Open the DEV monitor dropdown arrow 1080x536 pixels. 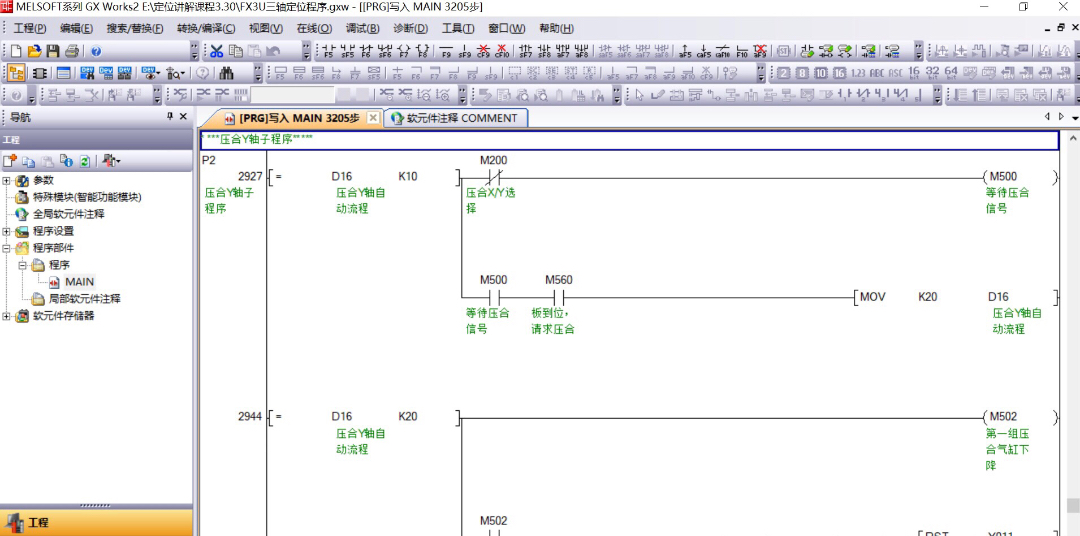[158, 73]
